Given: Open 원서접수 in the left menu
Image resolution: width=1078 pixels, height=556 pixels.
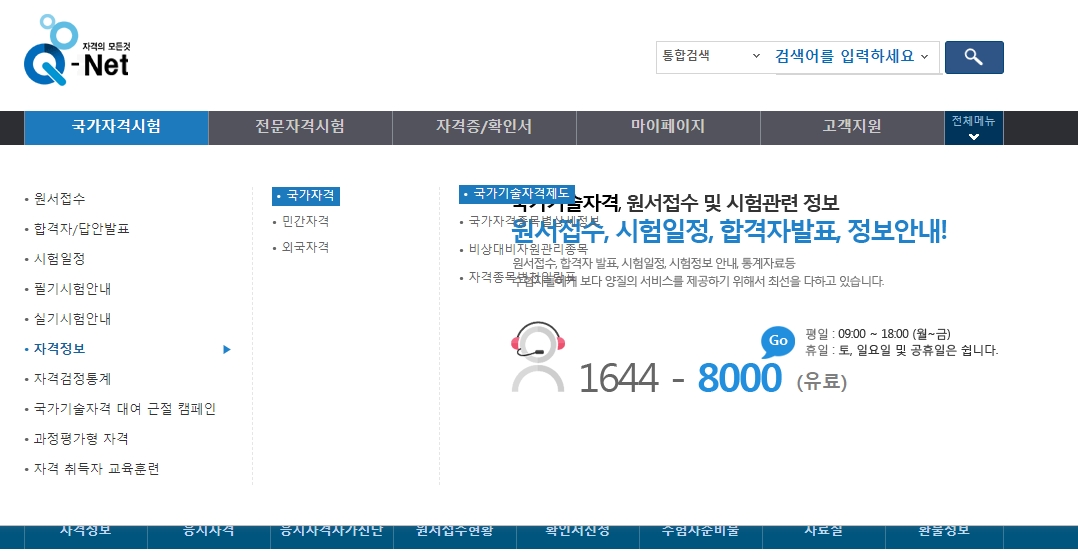Looking at the screenshot, I should click(x=60, y=199).
